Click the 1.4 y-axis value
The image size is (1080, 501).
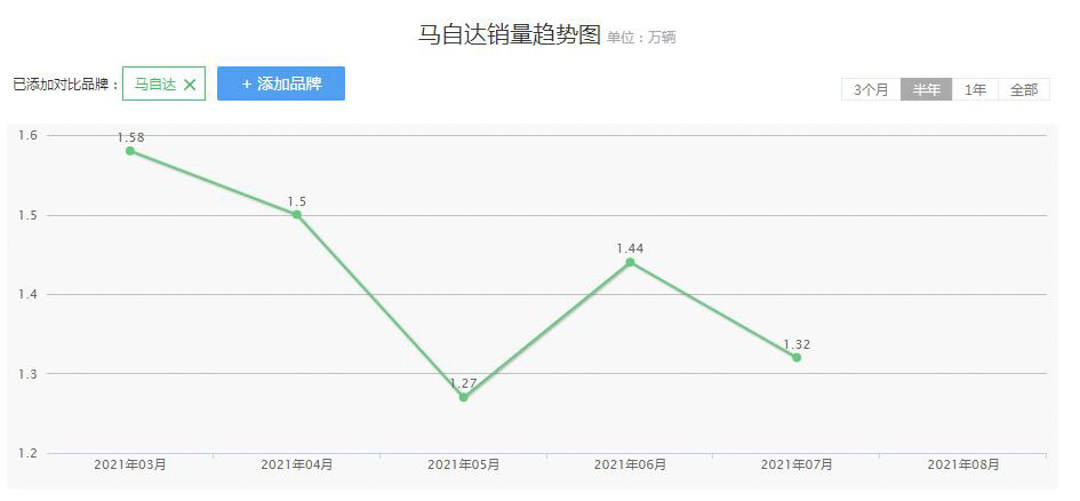[27, 294]
